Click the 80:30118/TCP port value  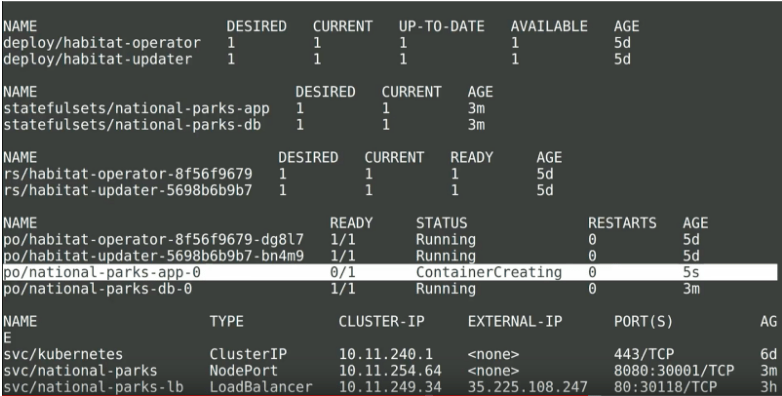(666, 387)
